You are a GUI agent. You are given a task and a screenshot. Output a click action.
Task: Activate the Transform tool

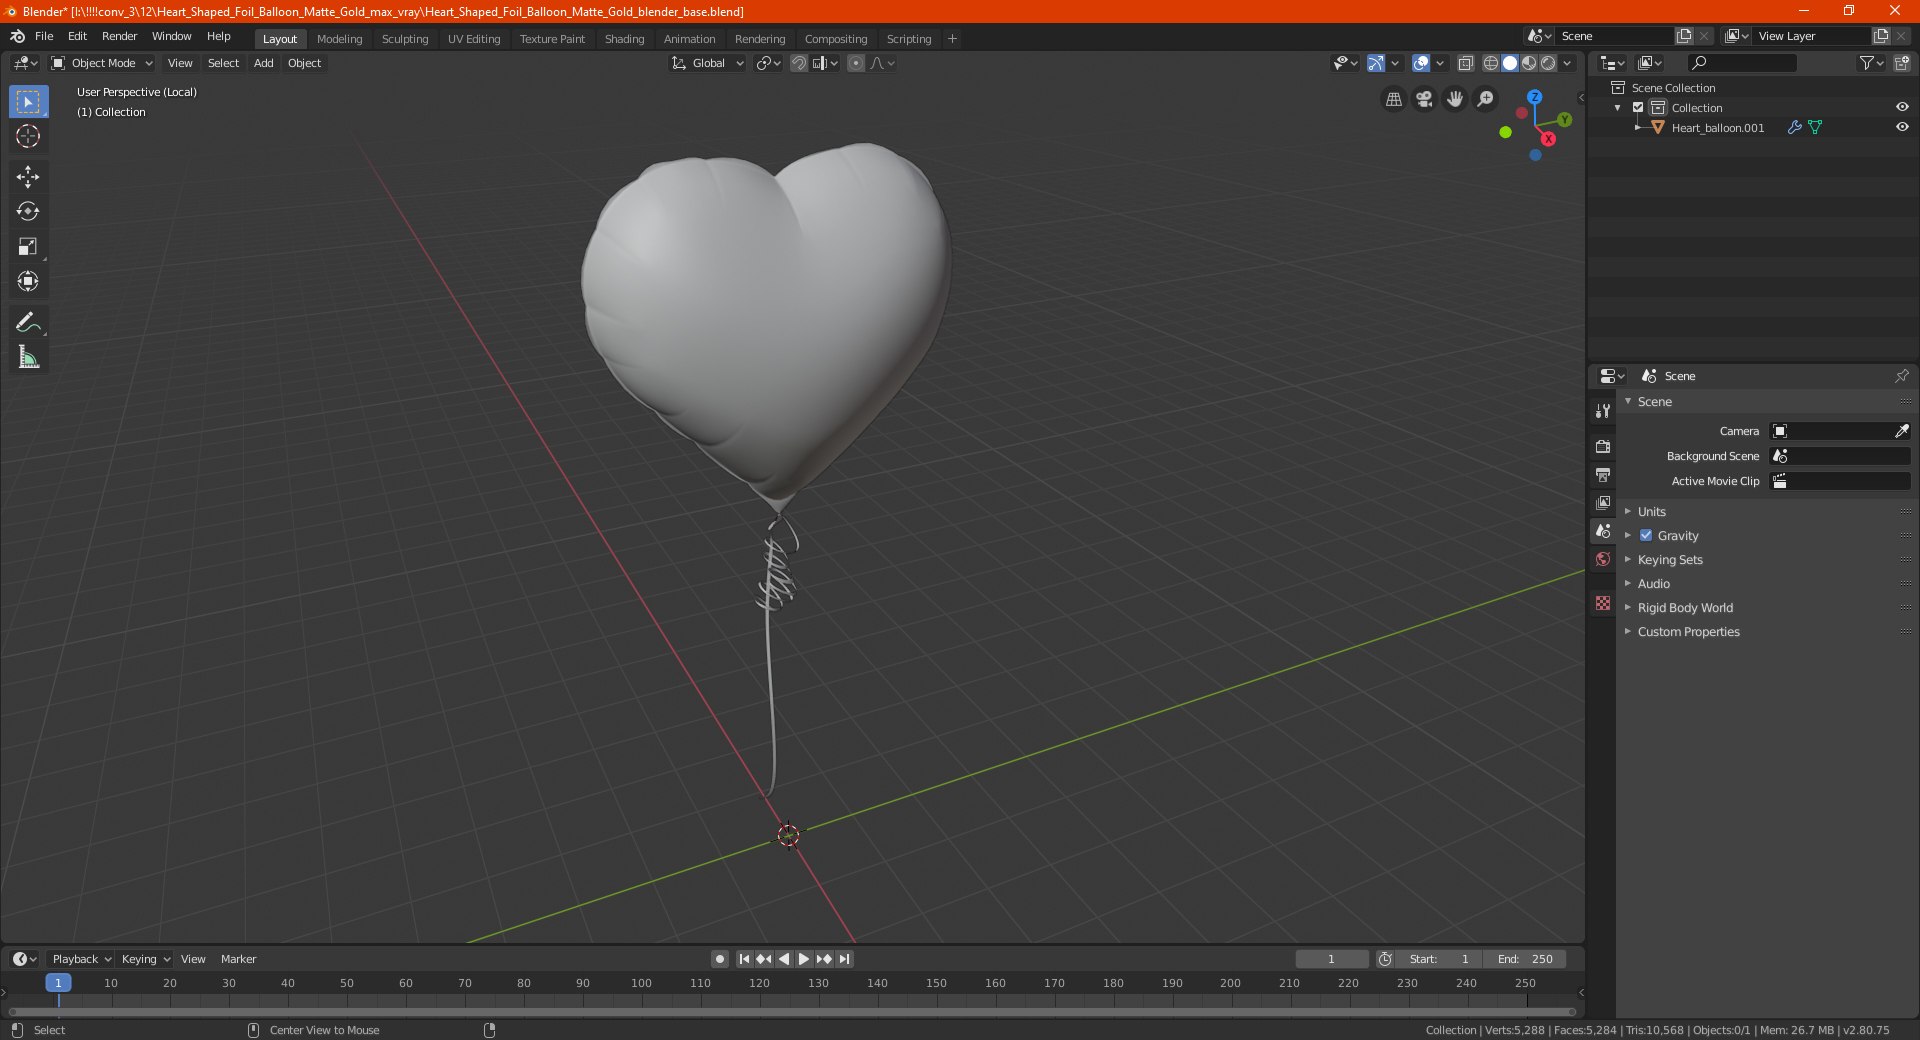coord(28,282)
